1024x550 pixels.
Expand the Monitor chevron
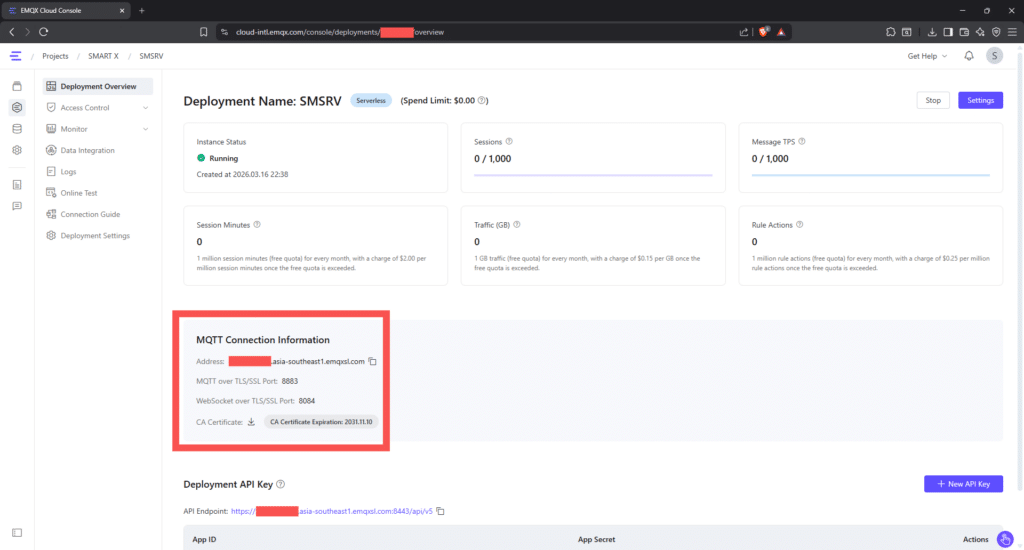tap(146, 129)
